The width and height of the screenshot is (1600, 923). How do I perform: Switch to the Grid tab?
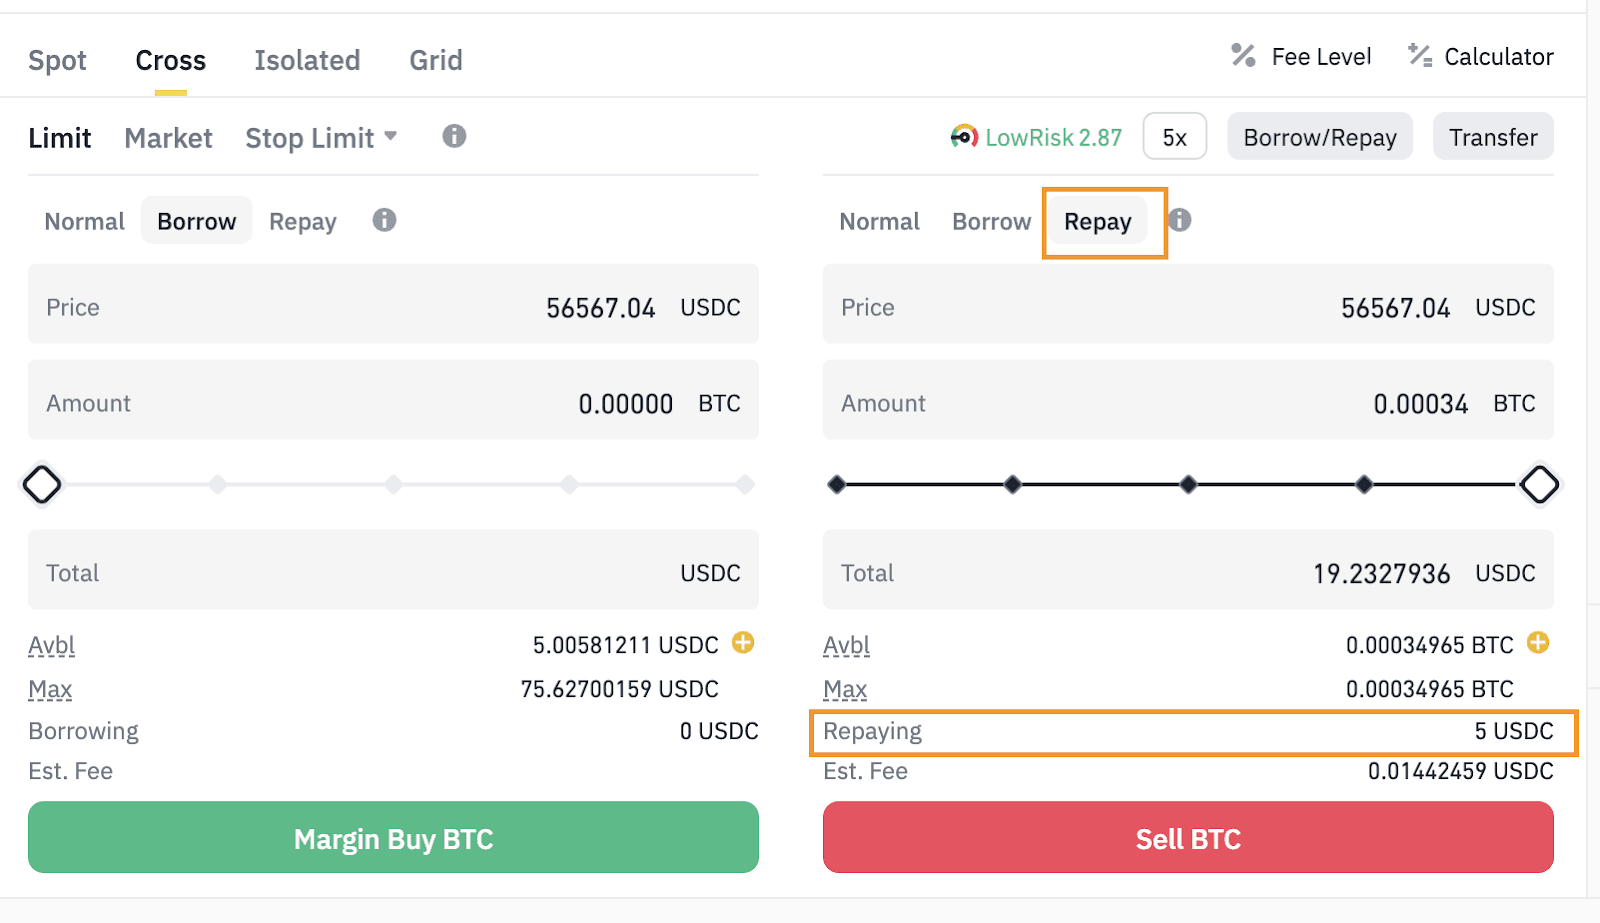tap(436, 60)
